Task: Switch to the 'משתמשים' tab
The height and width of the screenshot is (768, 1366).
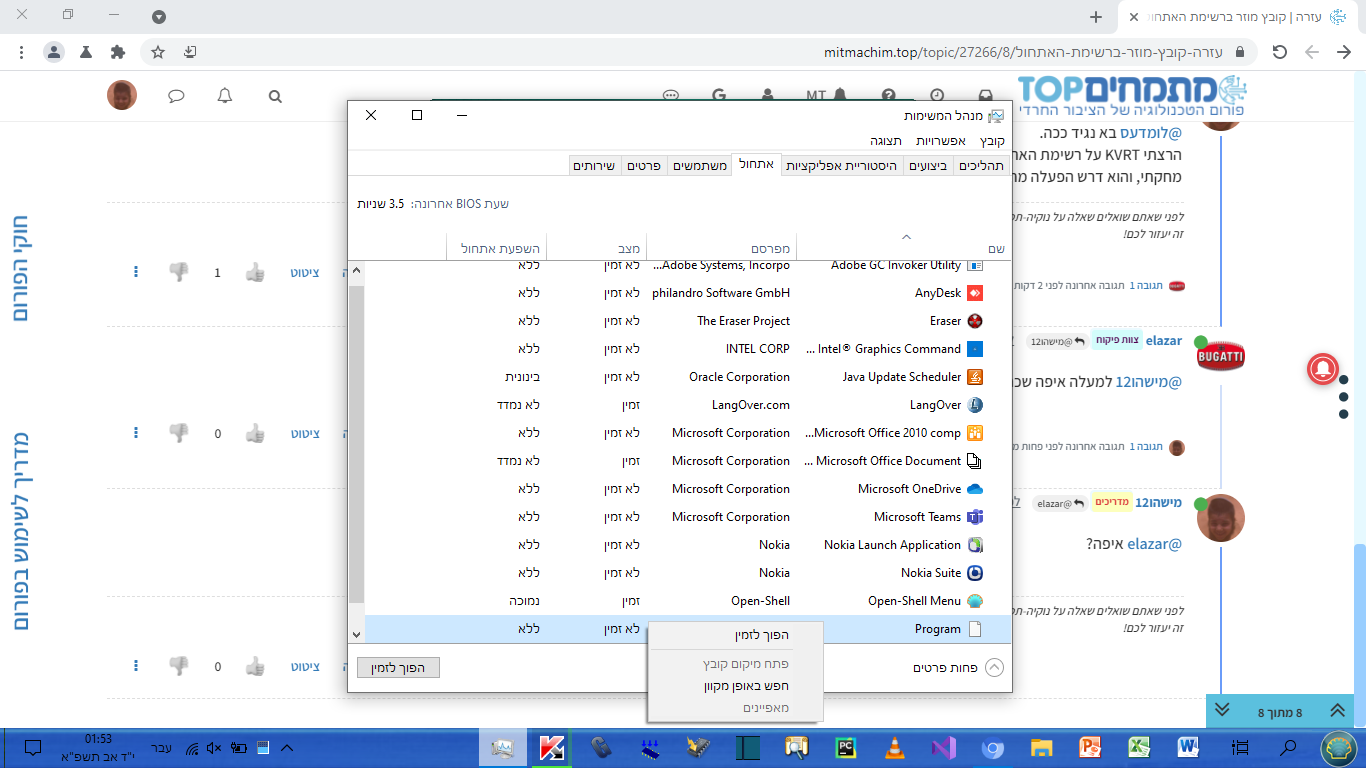Action: tap(699, 165)
